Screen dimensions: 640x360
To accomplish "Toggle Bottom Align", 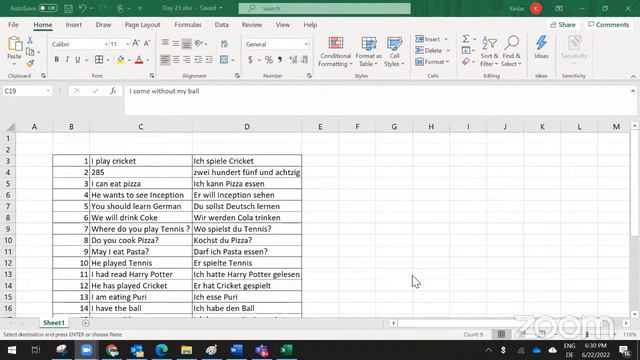I will (187, 43).
